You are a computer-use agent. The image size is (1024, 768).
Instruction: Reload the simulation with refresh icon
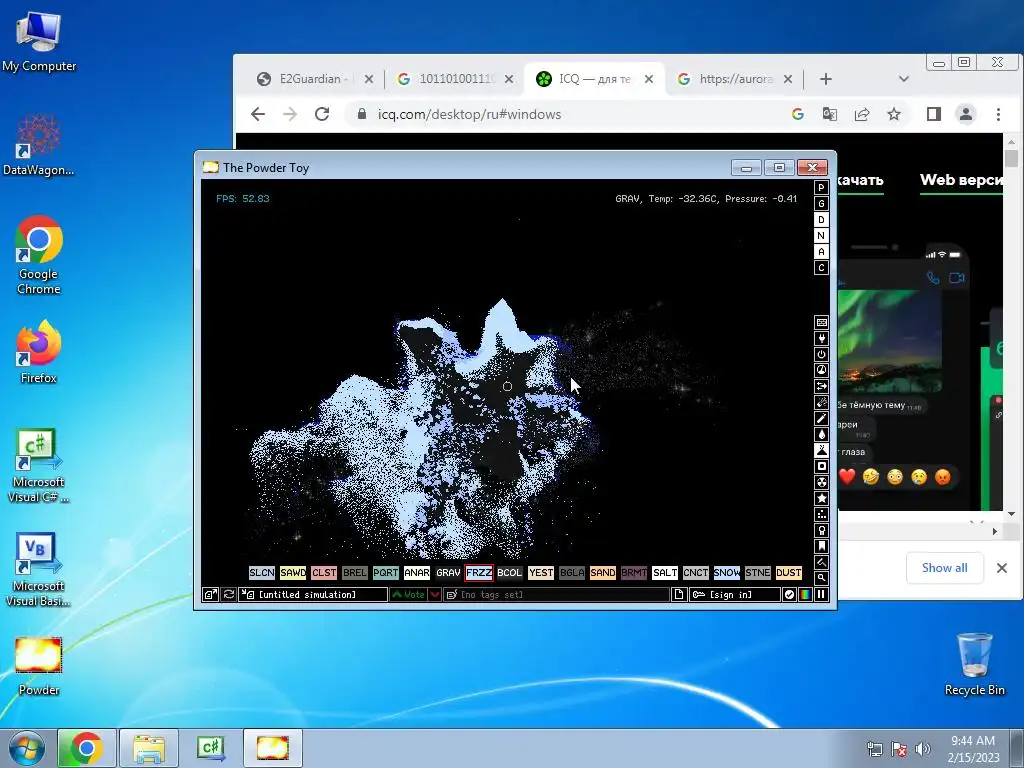click(x=229, y=594)
